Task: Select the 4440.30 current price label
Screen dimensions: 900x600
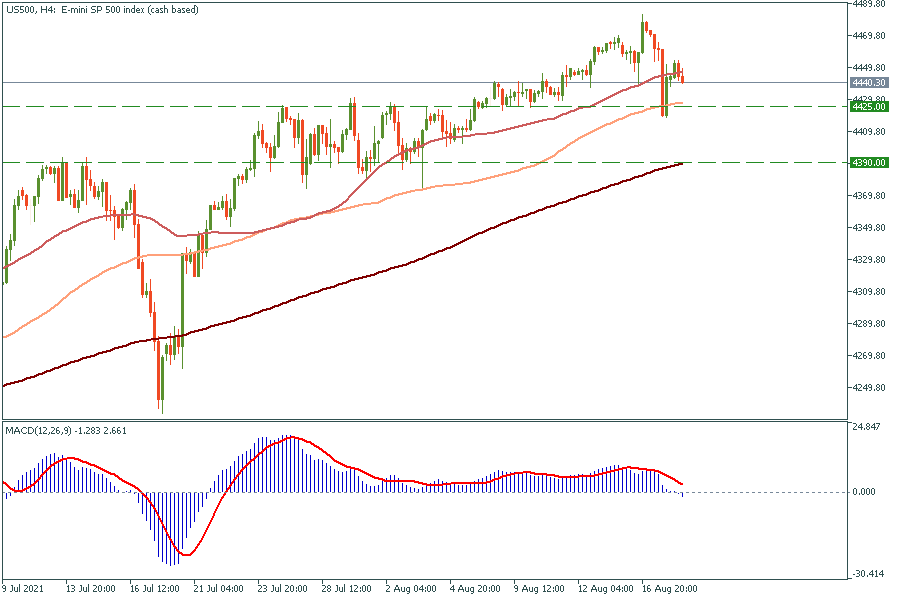Action: 866,82
